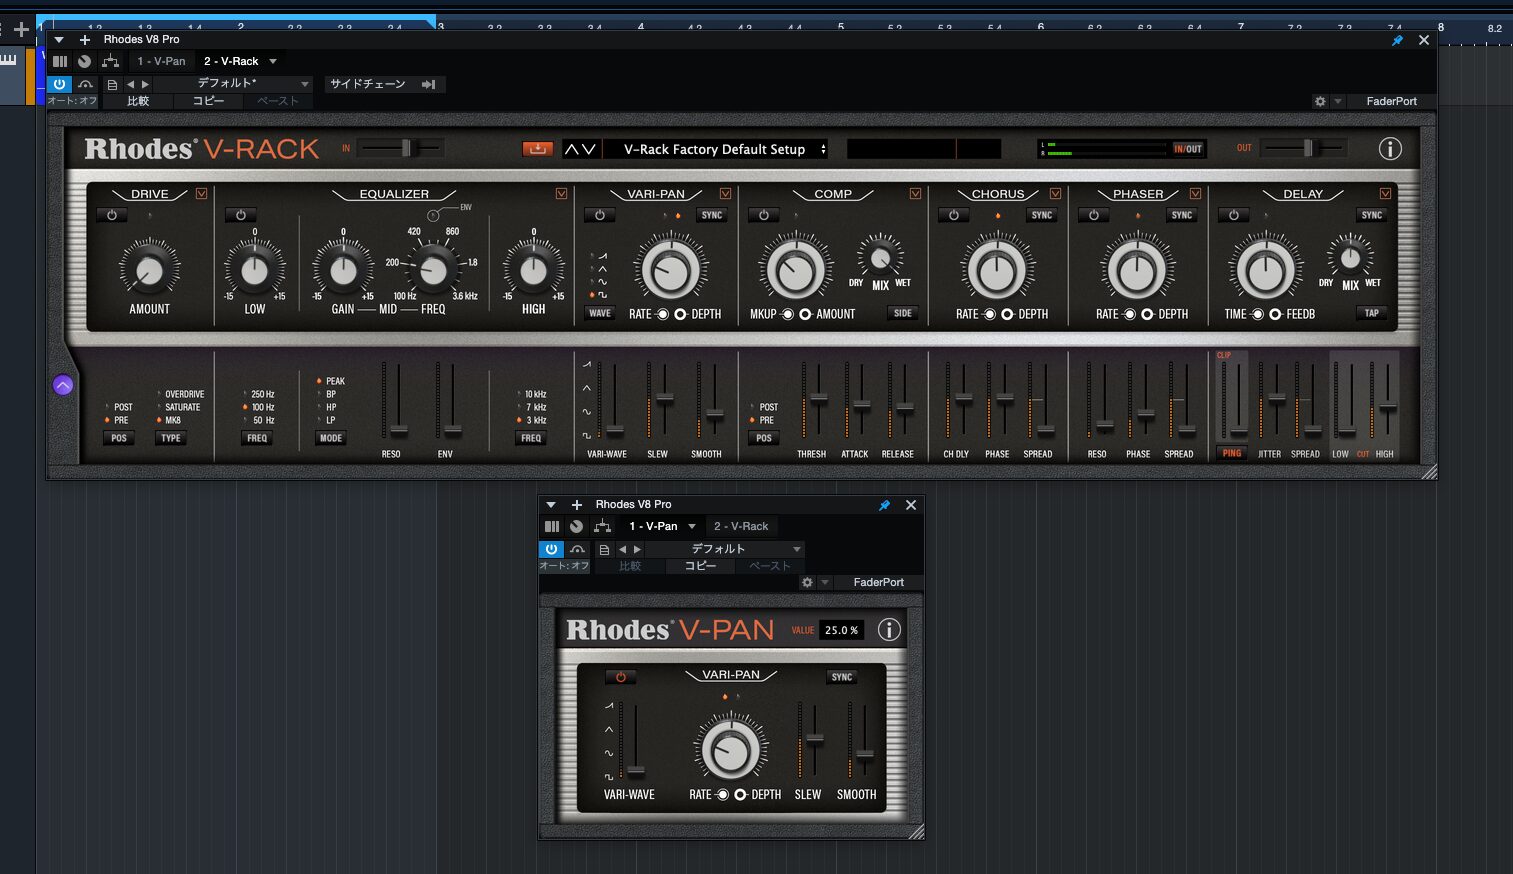This screenshot has width=1513, height=874.
Task: Click the V-Rack IN level slider
Action: [x=400, y=148]
